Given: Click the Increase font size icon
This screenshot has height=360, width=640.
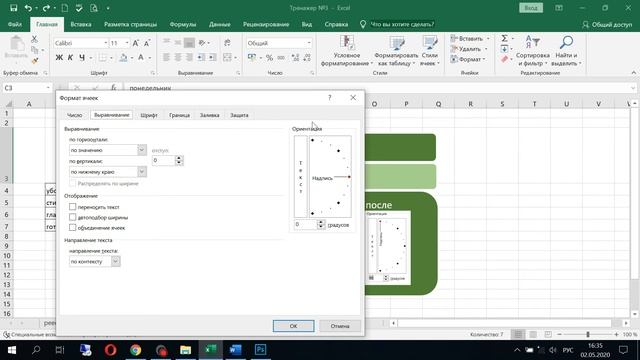Looking at the screenshot, I should click(x=136, y=43).
